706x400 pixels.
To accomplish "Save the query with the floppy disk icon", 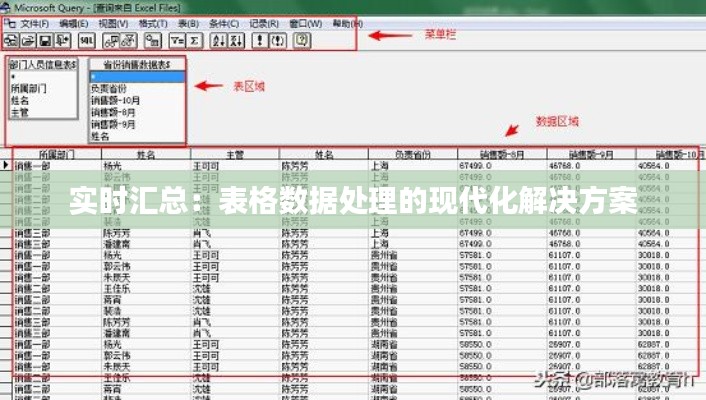I will (45, 41).
